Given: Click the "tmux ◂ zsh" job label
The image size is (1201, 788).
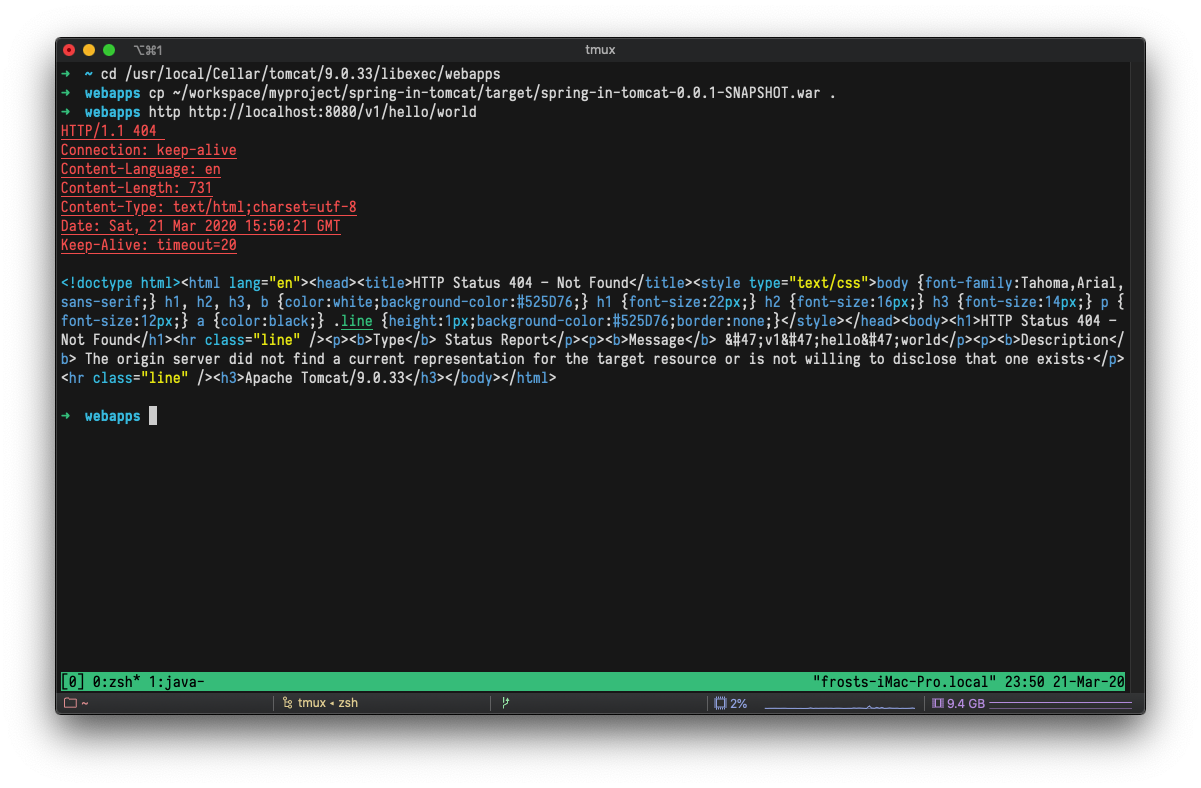Looking at the screenshot, I should (328, 703).
